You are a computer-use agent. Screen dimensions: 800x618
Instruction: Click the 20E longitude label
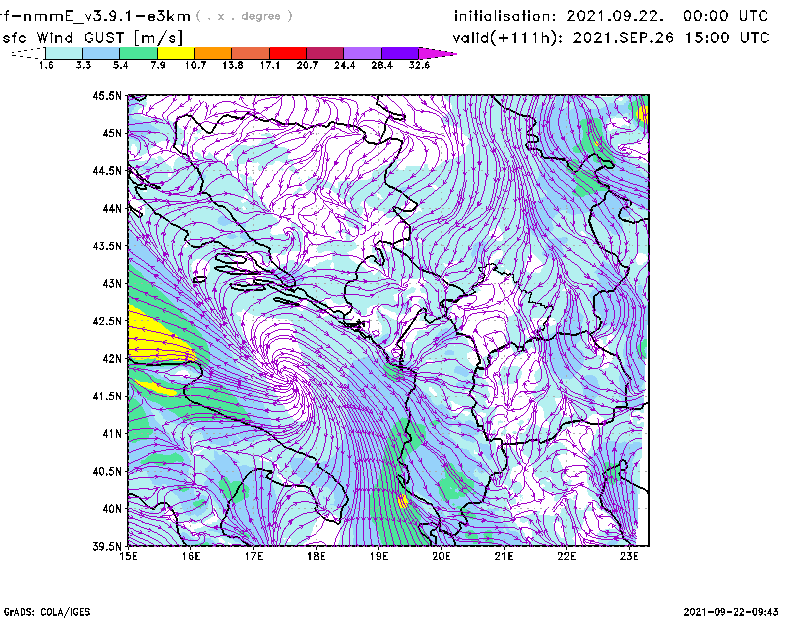click(x=441, y=556)
